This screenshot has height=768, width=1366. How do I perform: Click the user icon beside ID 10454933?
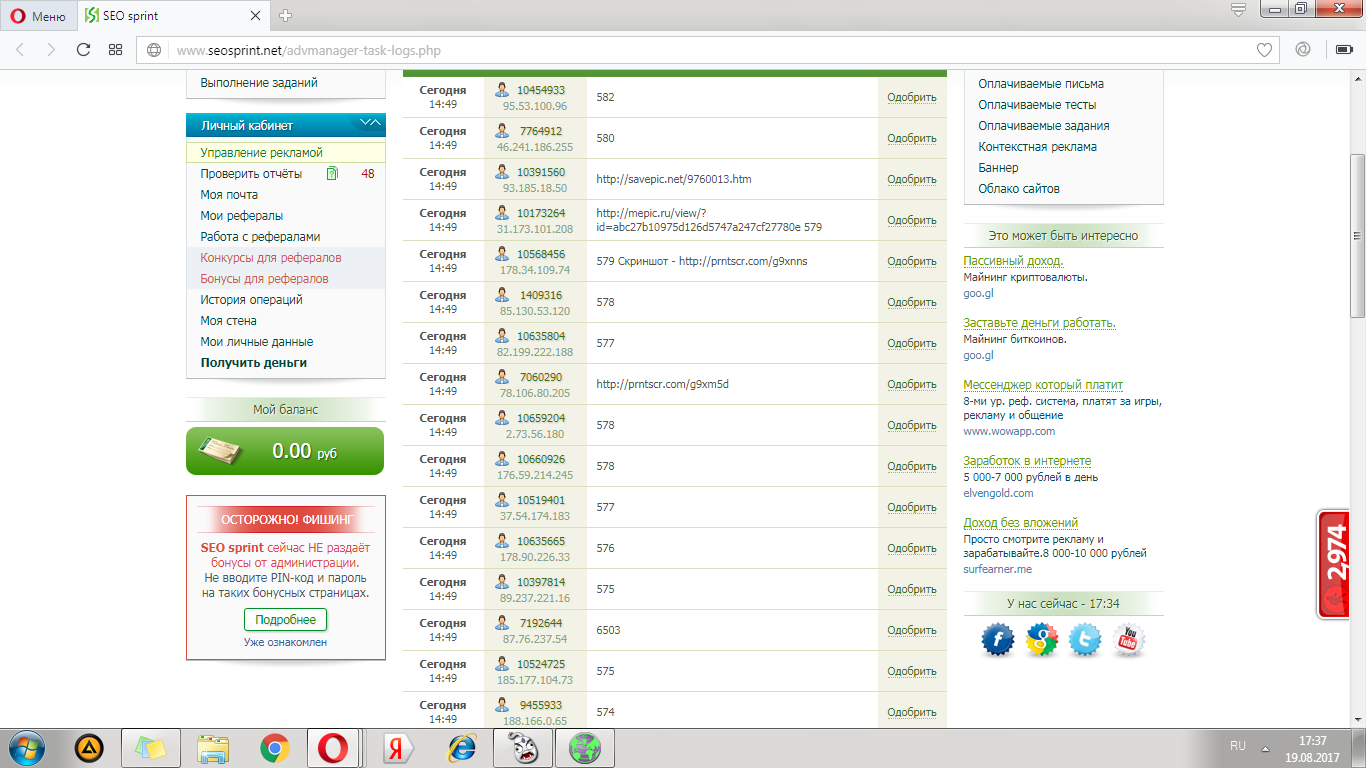[x=502, y=90]
